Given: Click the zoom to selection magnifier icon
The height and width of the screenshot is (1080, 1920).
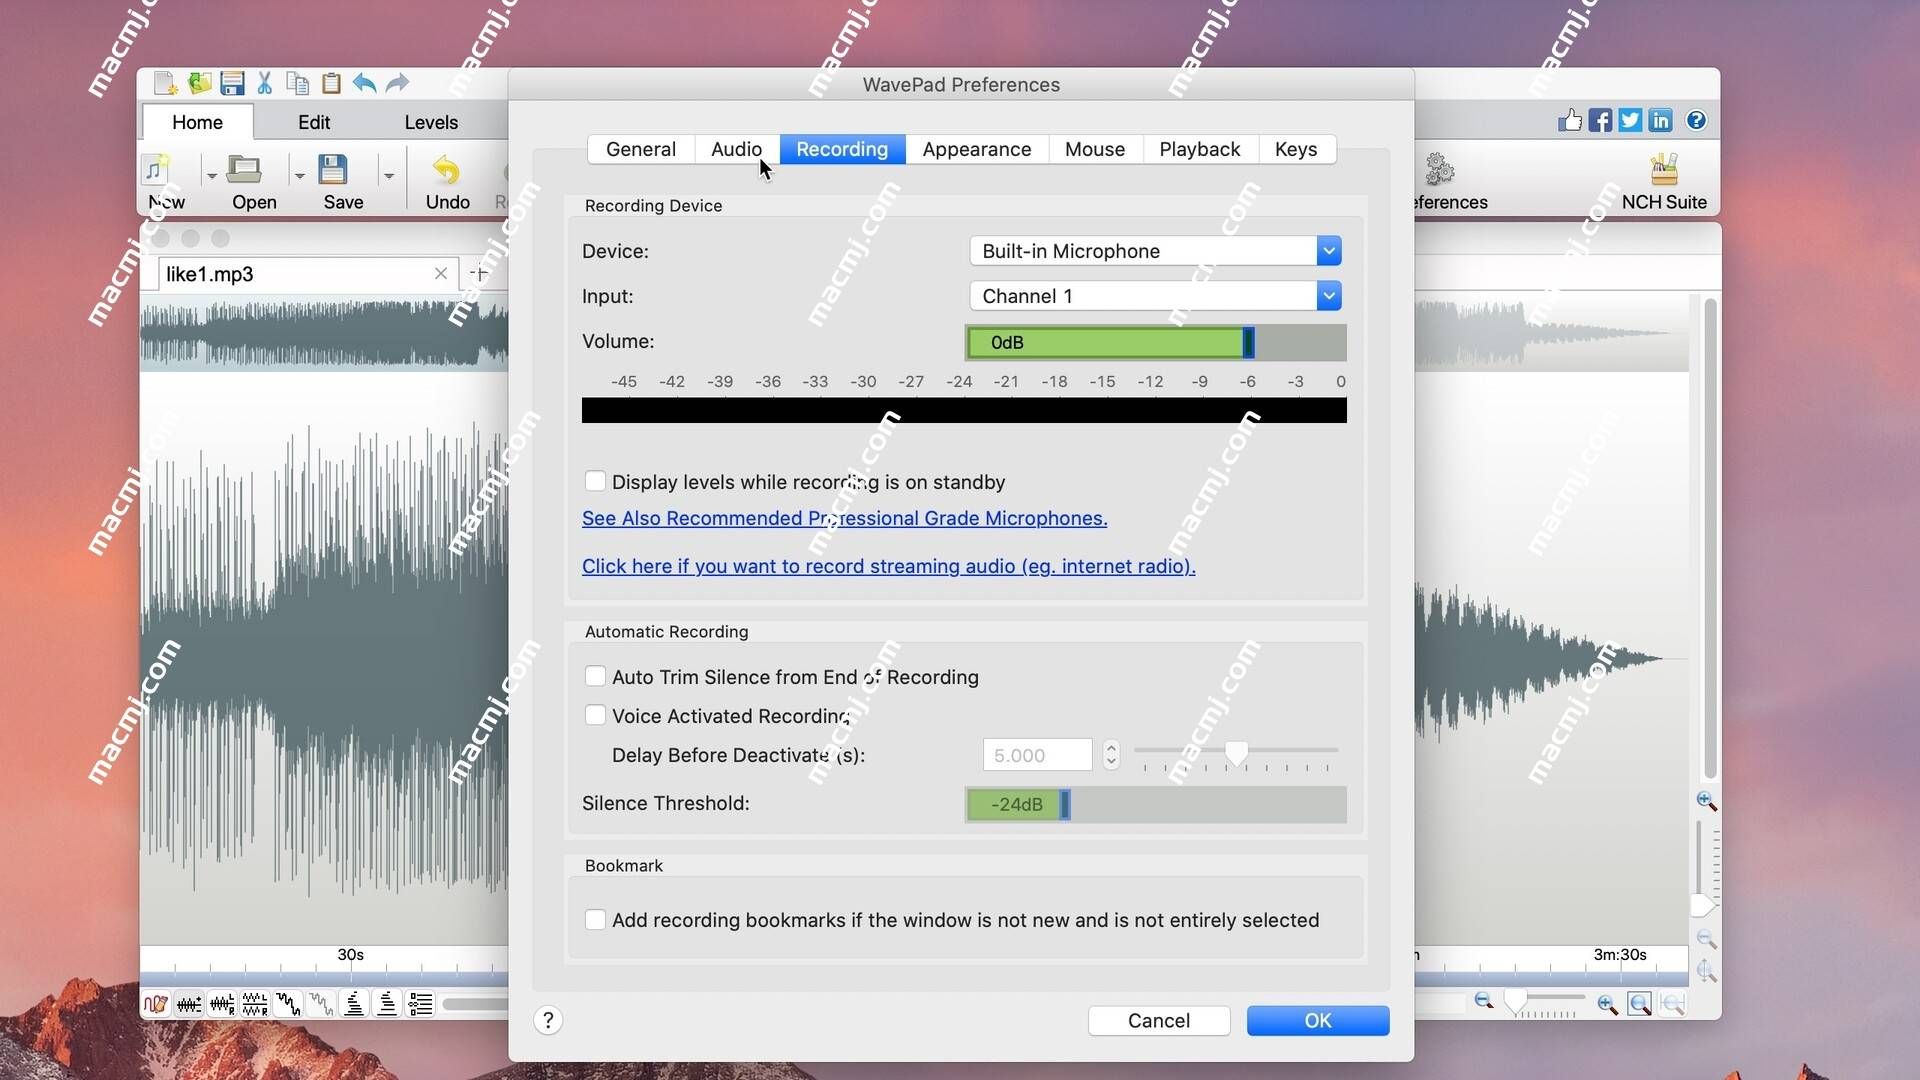Looking at the screenshot, I should point(1640,1004).
